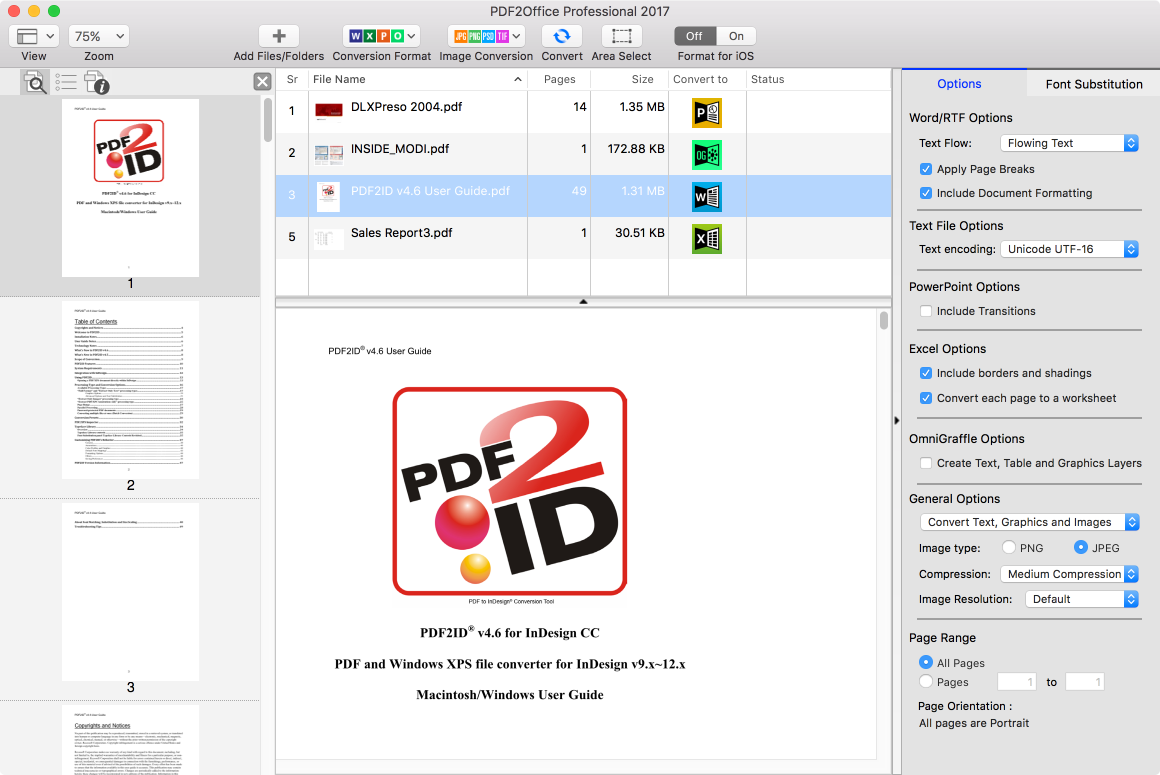
Task: Select the Sales Report3.pdf file thumbnail icon
Action: [328, 238]
